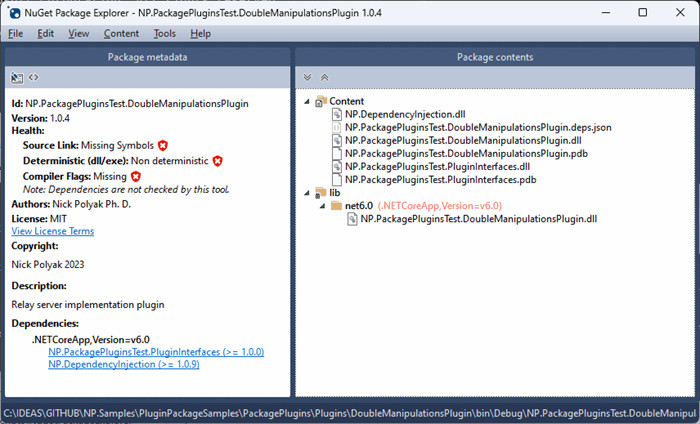Viewport: 700px width, 424px height.
Task: Select PluginInterfaces.dll file
Action: click(x=438, y=167)
